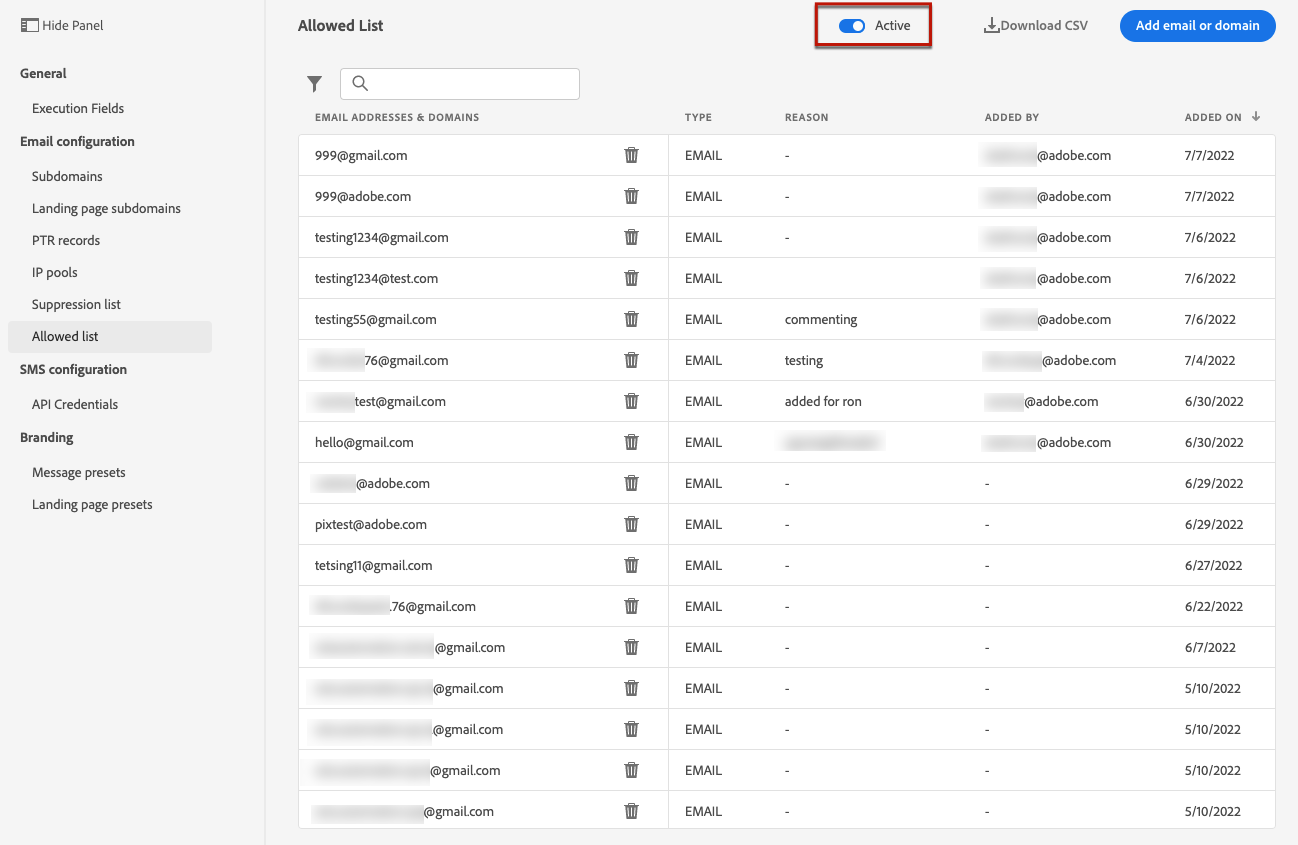Delete the pixtest@adobe.com entry
1298x845 pixels.
(x=631, y=524)
